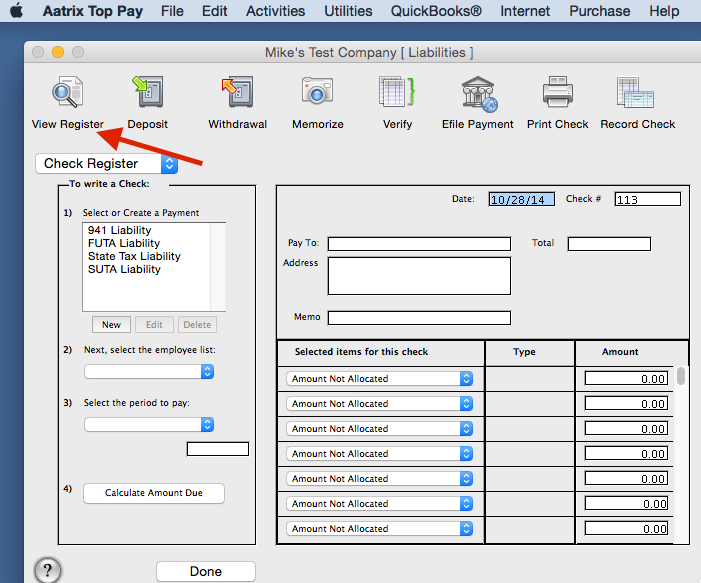The width and height of the screenshot is (701, 583).
Task: Open third Amount Not Allocated dropdown
Action: [379, 429]
